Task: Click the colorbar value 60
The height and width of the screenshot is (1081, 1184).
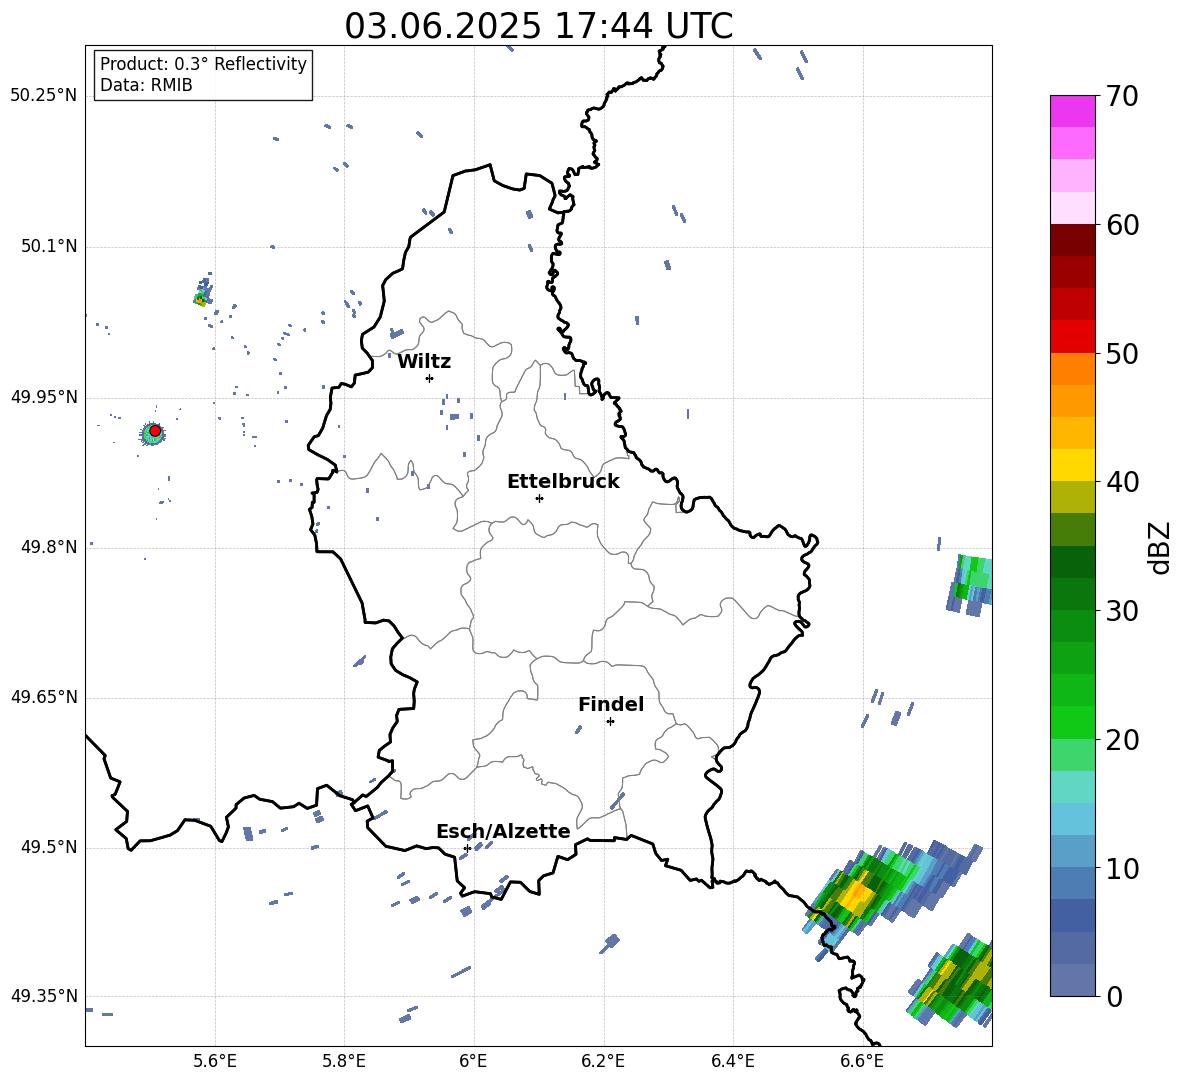Action: 1122,225
